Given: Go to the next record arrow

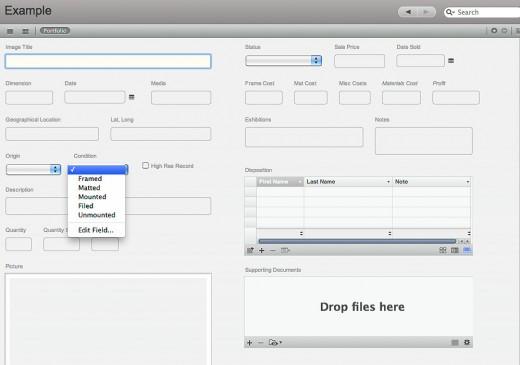Looking at the screenshot, I should [x=426, y=12].
